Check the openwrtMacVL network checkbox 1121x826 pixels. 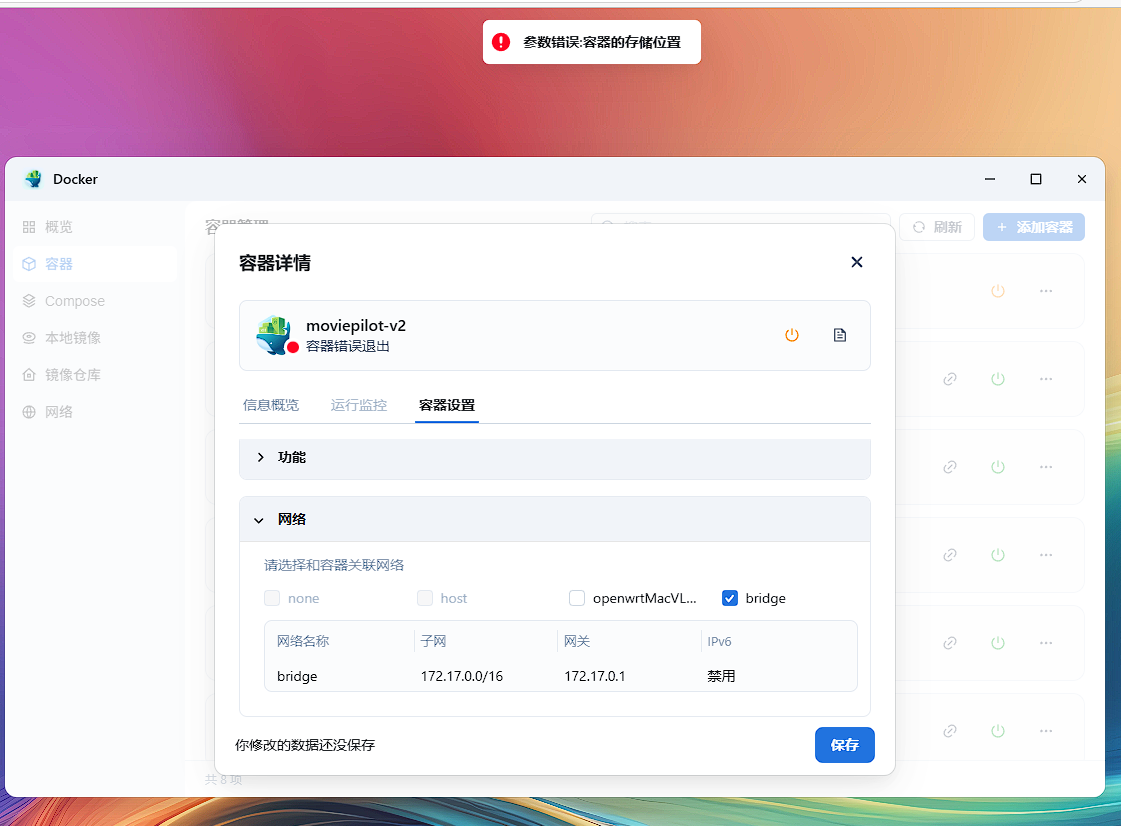577,598
